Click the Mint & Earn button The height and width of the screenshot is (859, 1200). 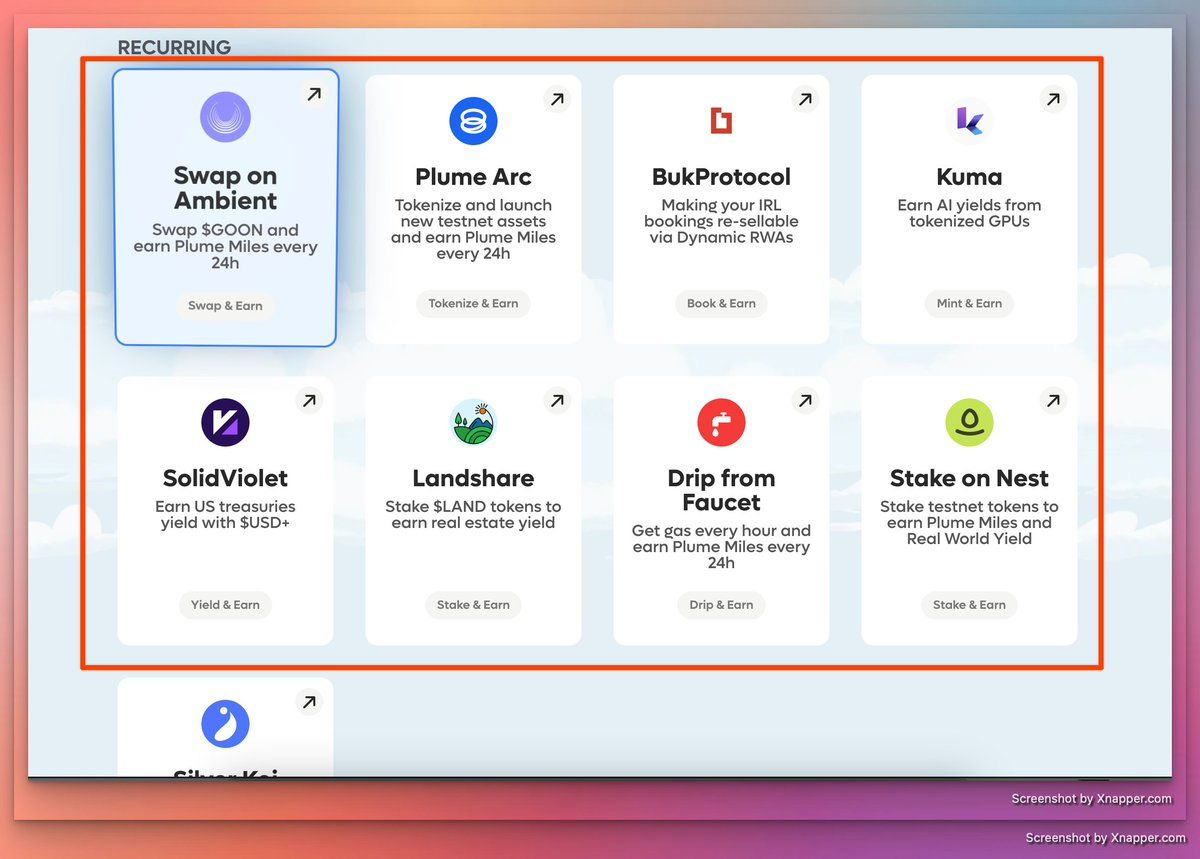(x=969, y=304)
